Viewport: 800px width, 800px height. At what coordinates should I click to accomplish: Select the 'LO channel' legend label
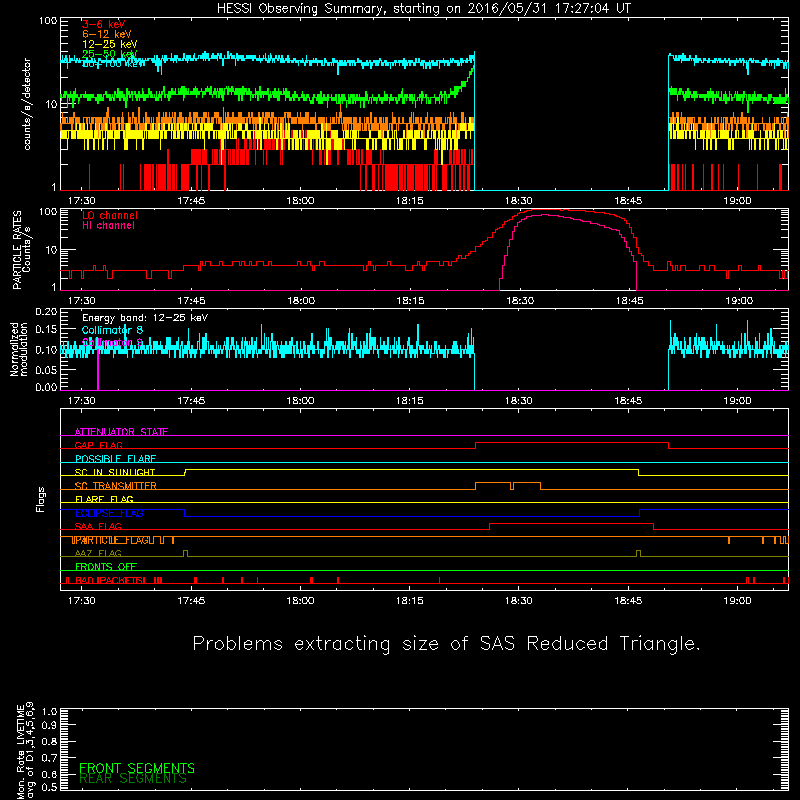tap(110, 215)
